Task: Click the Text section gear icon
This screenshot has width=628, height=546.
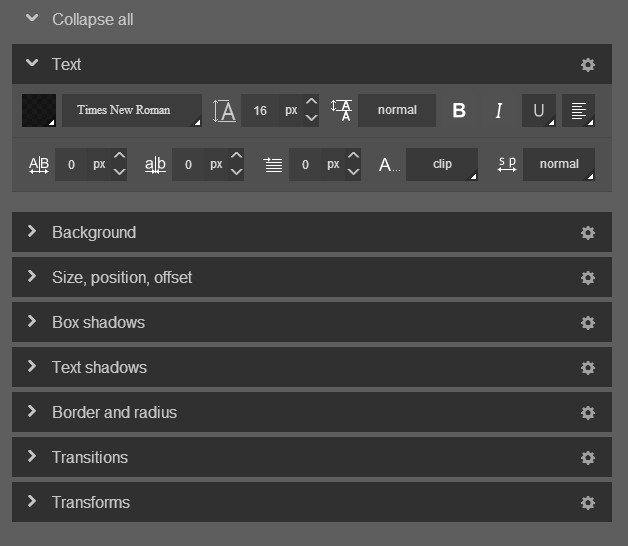Action: point(588,65)
